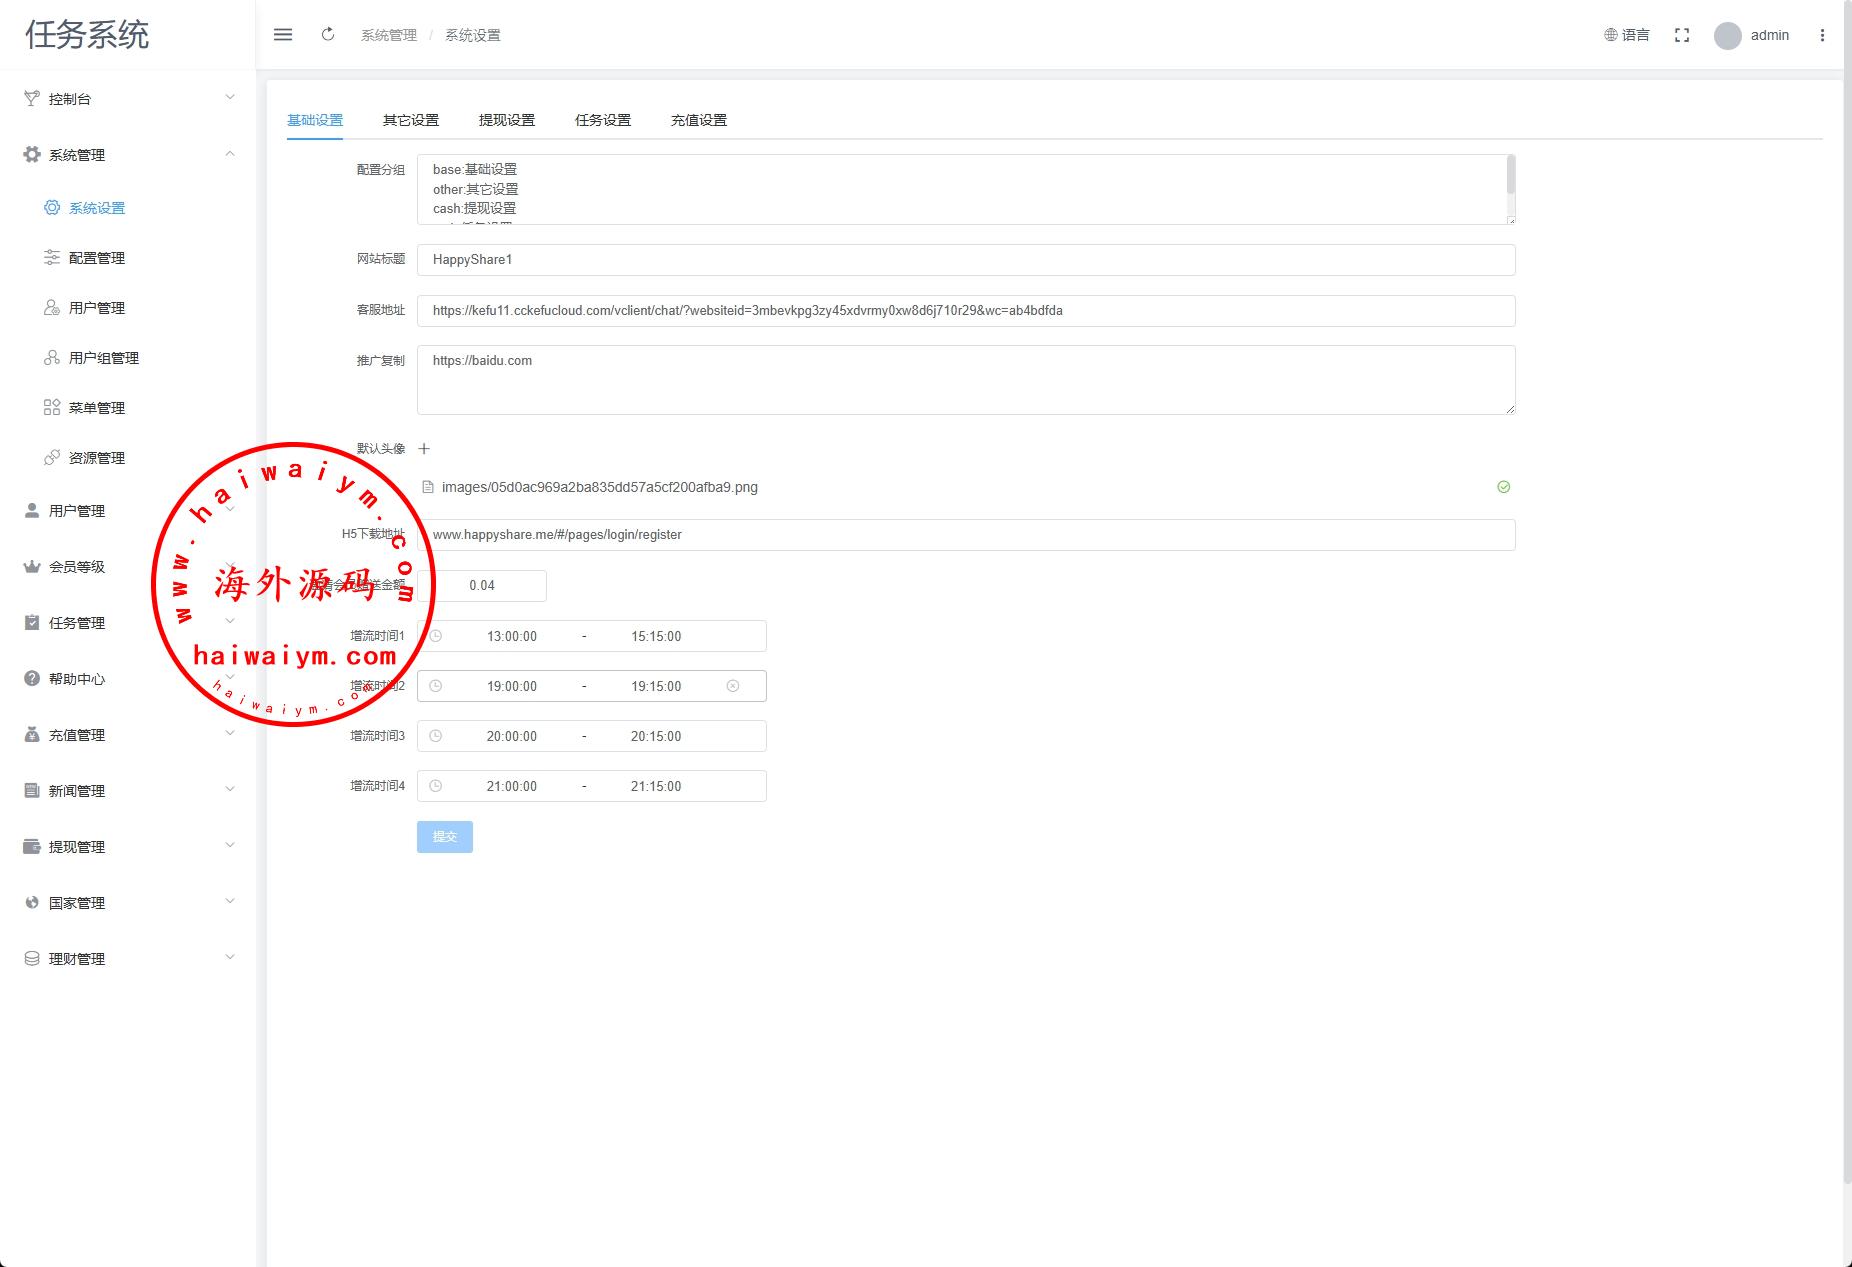
Task: Click the 网站标题 HappyShare1 input field
Action: 965,260
